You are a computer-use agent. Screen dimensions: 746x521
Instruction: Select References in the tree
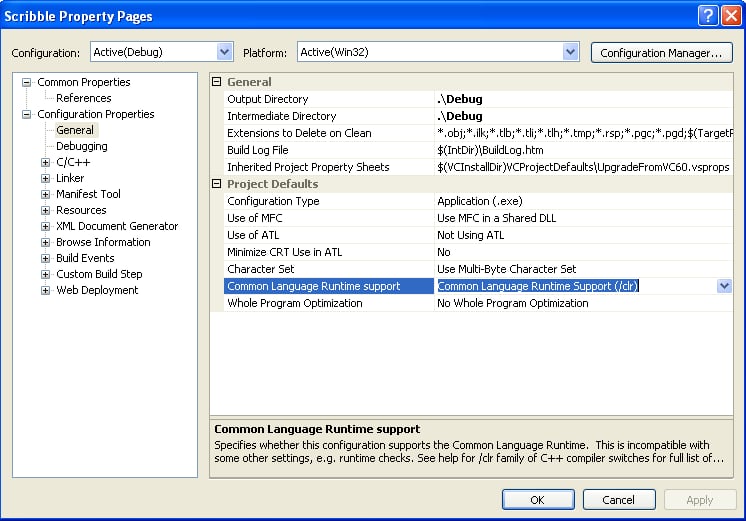point(84,98)
